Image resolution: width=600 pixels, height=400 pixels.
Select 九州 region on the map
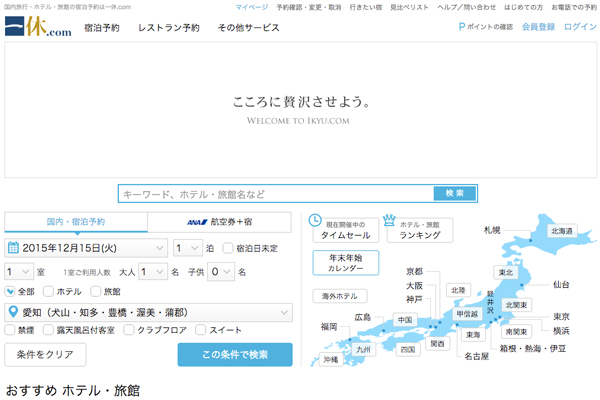(x=364, y=349)
